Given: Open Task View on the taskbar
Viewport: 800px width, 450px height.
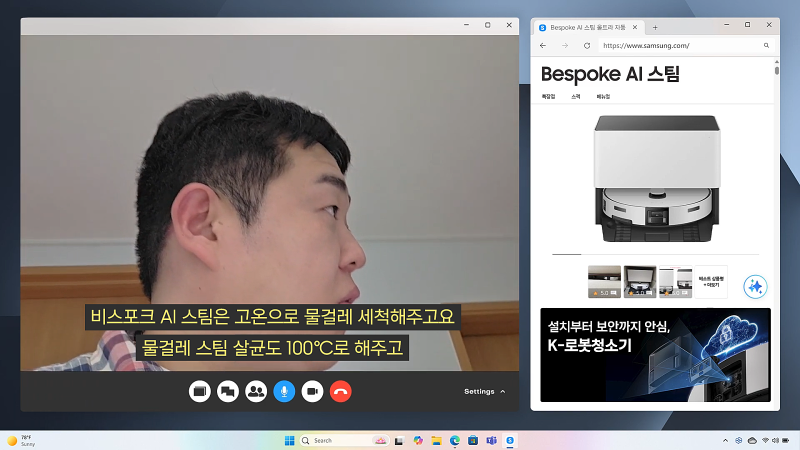Looking at the screenshot, I should 399,440.
